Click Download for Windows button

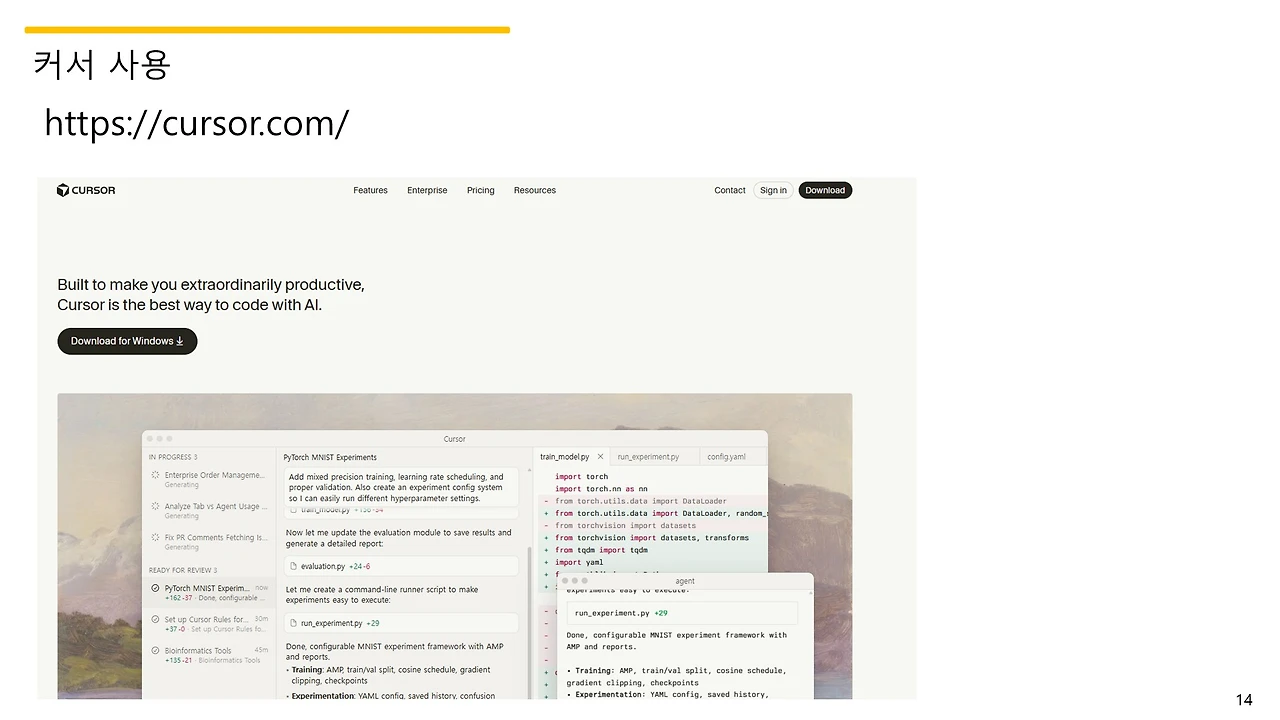point(127,341)
